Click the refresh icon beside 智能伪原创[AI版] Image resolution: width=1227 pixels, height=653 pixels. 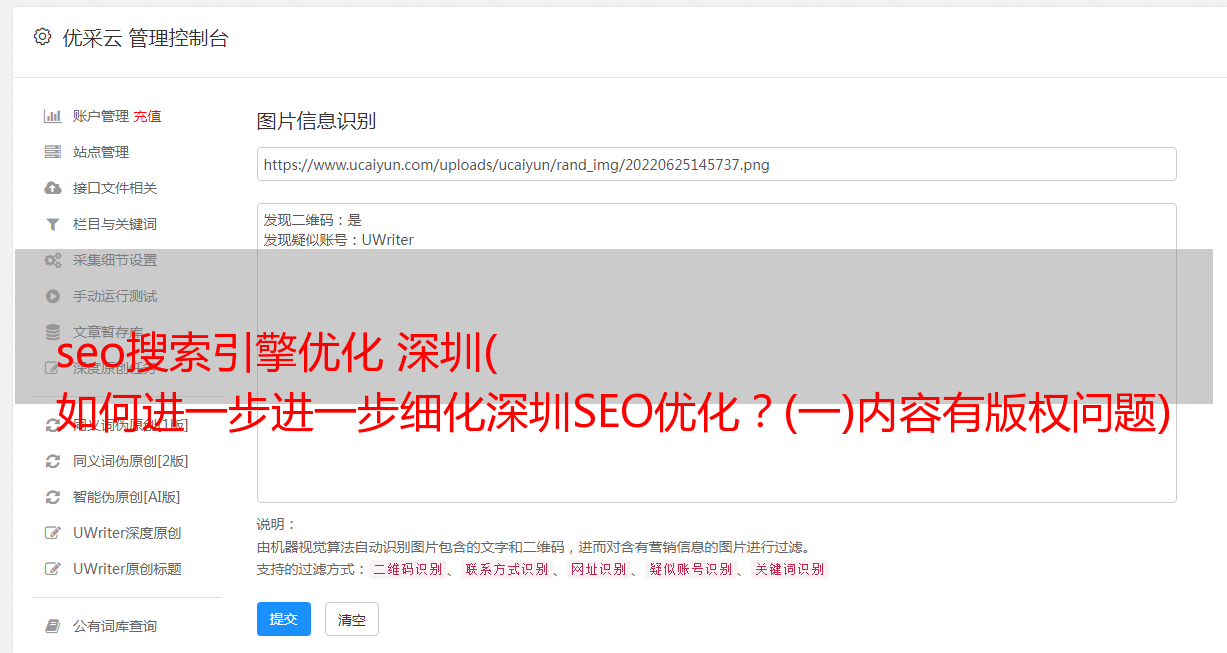(53, 497)
